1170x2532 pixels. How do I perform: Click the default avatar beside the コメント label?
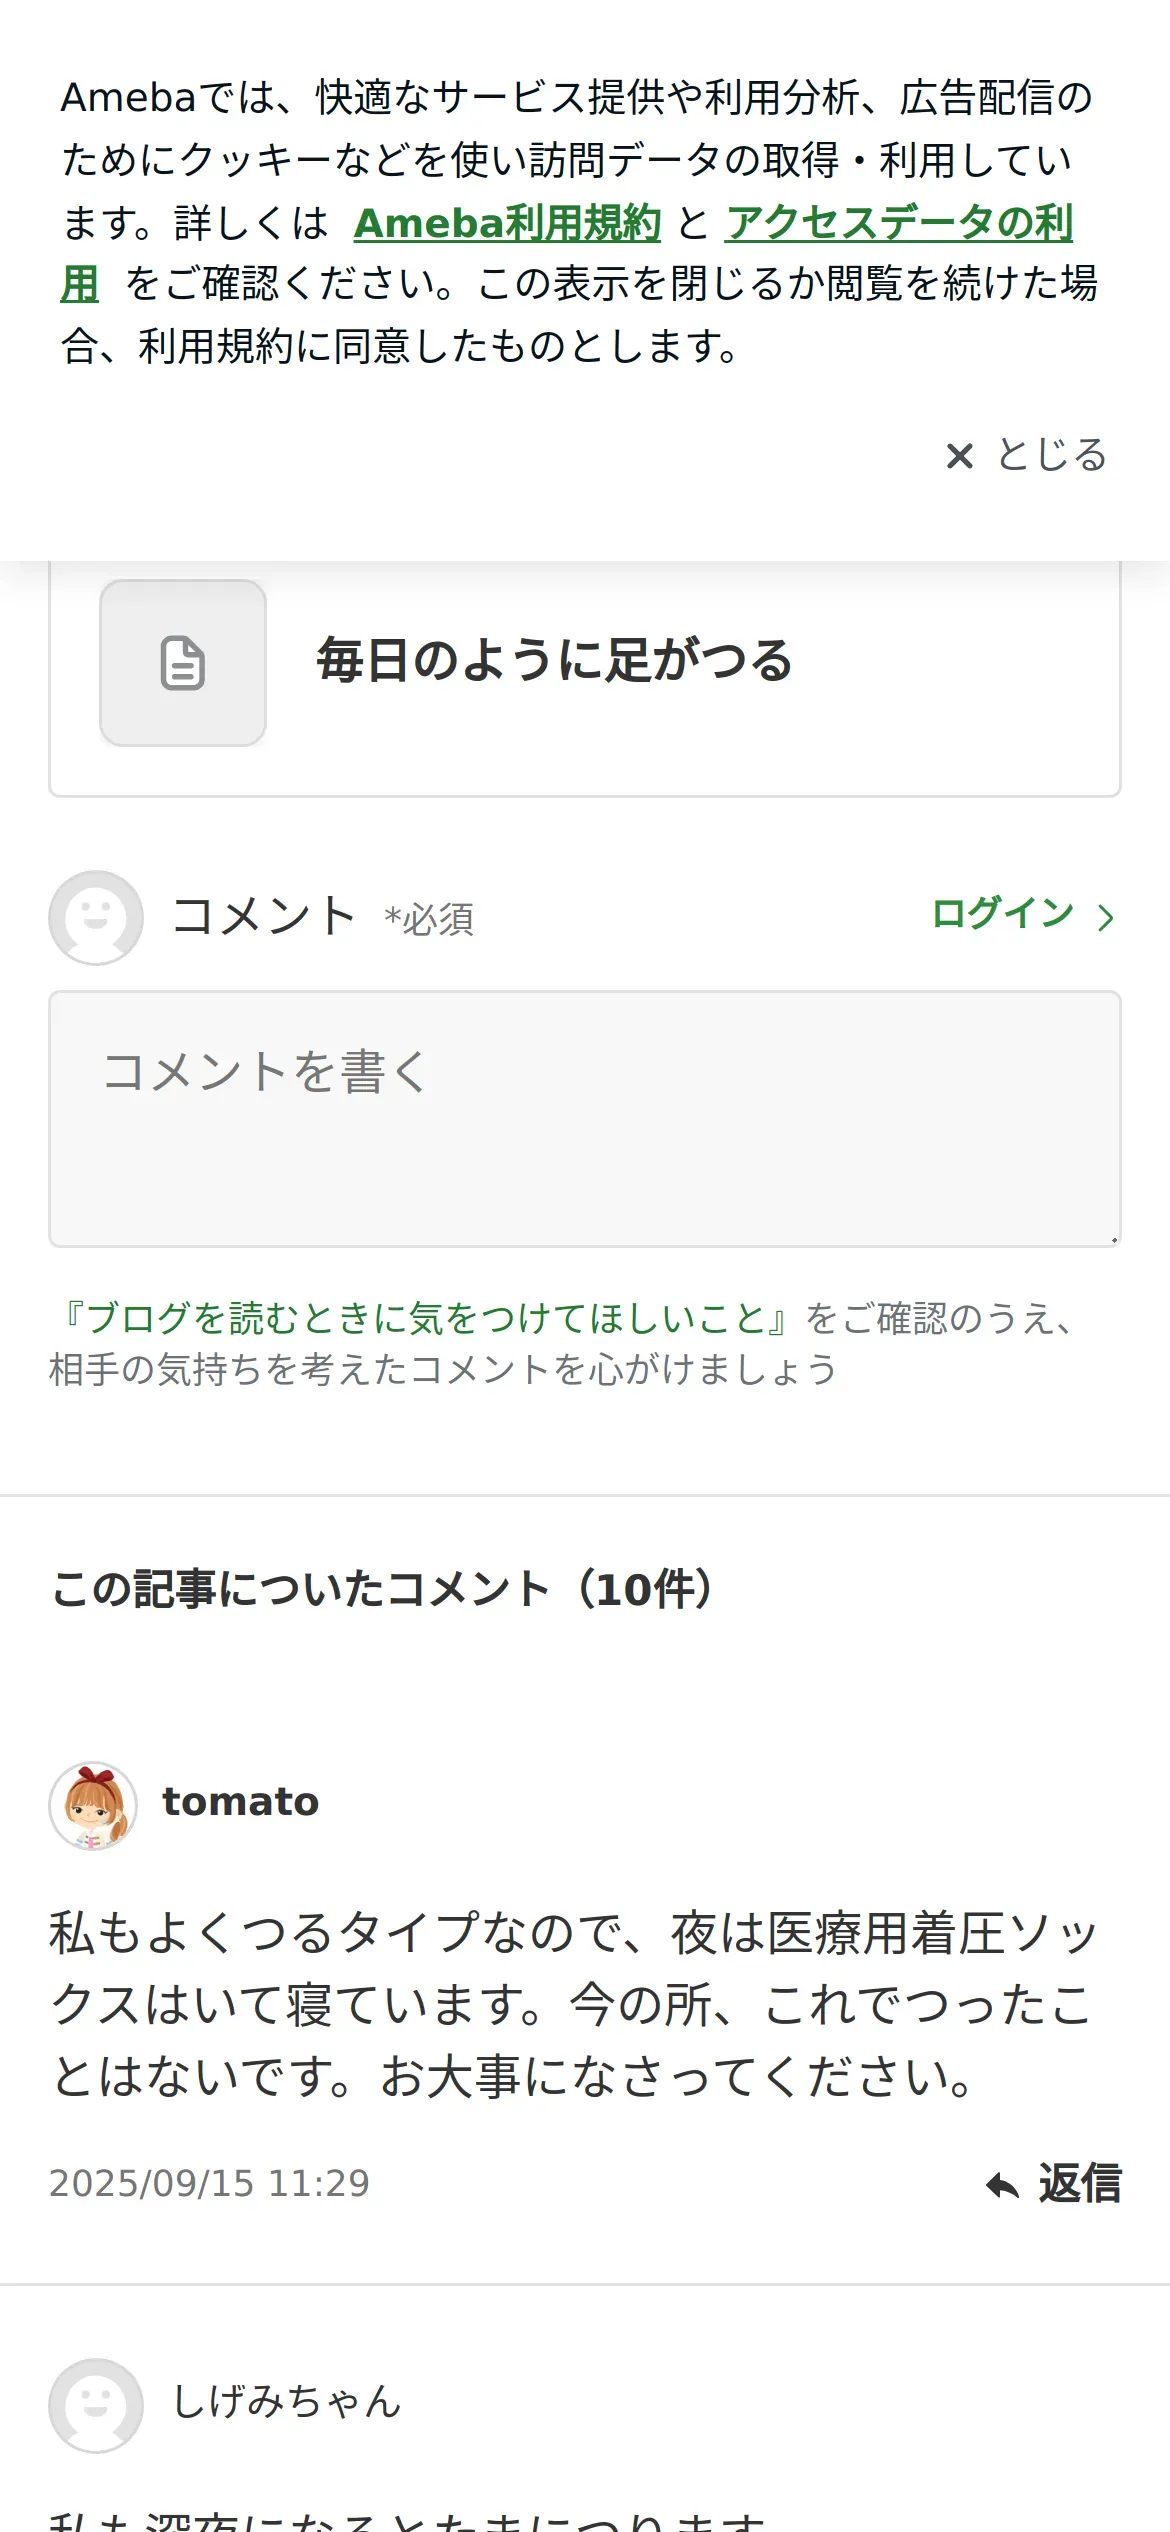click(x=96, y=917)
